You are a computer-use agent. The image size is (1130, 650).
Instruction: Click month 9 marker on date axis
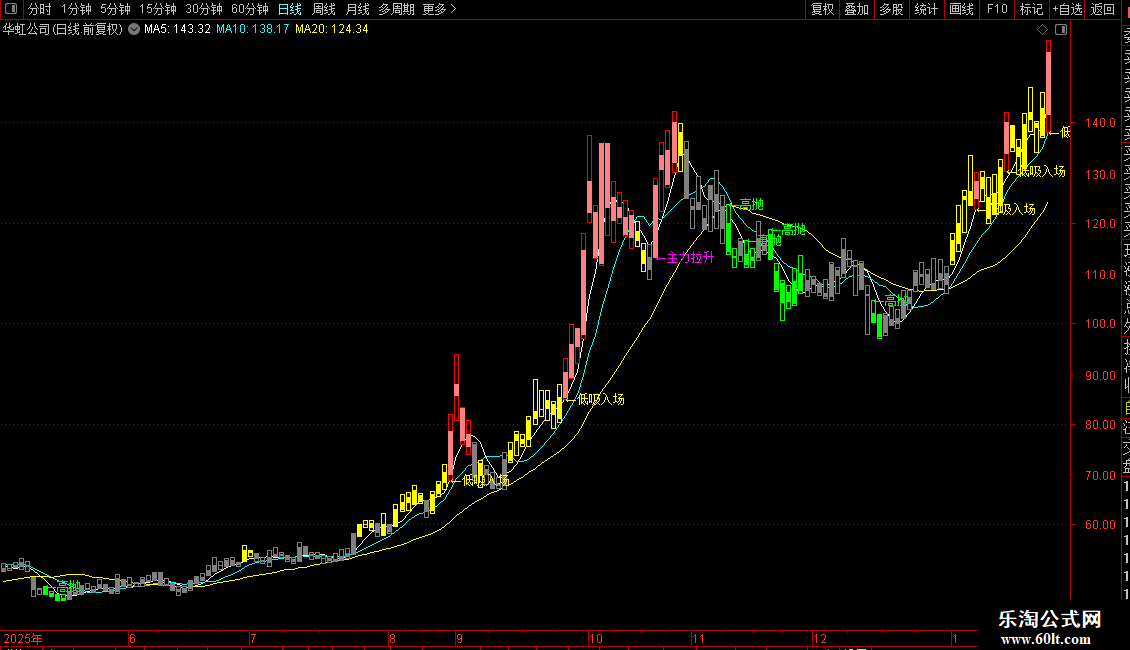point(459,638)
